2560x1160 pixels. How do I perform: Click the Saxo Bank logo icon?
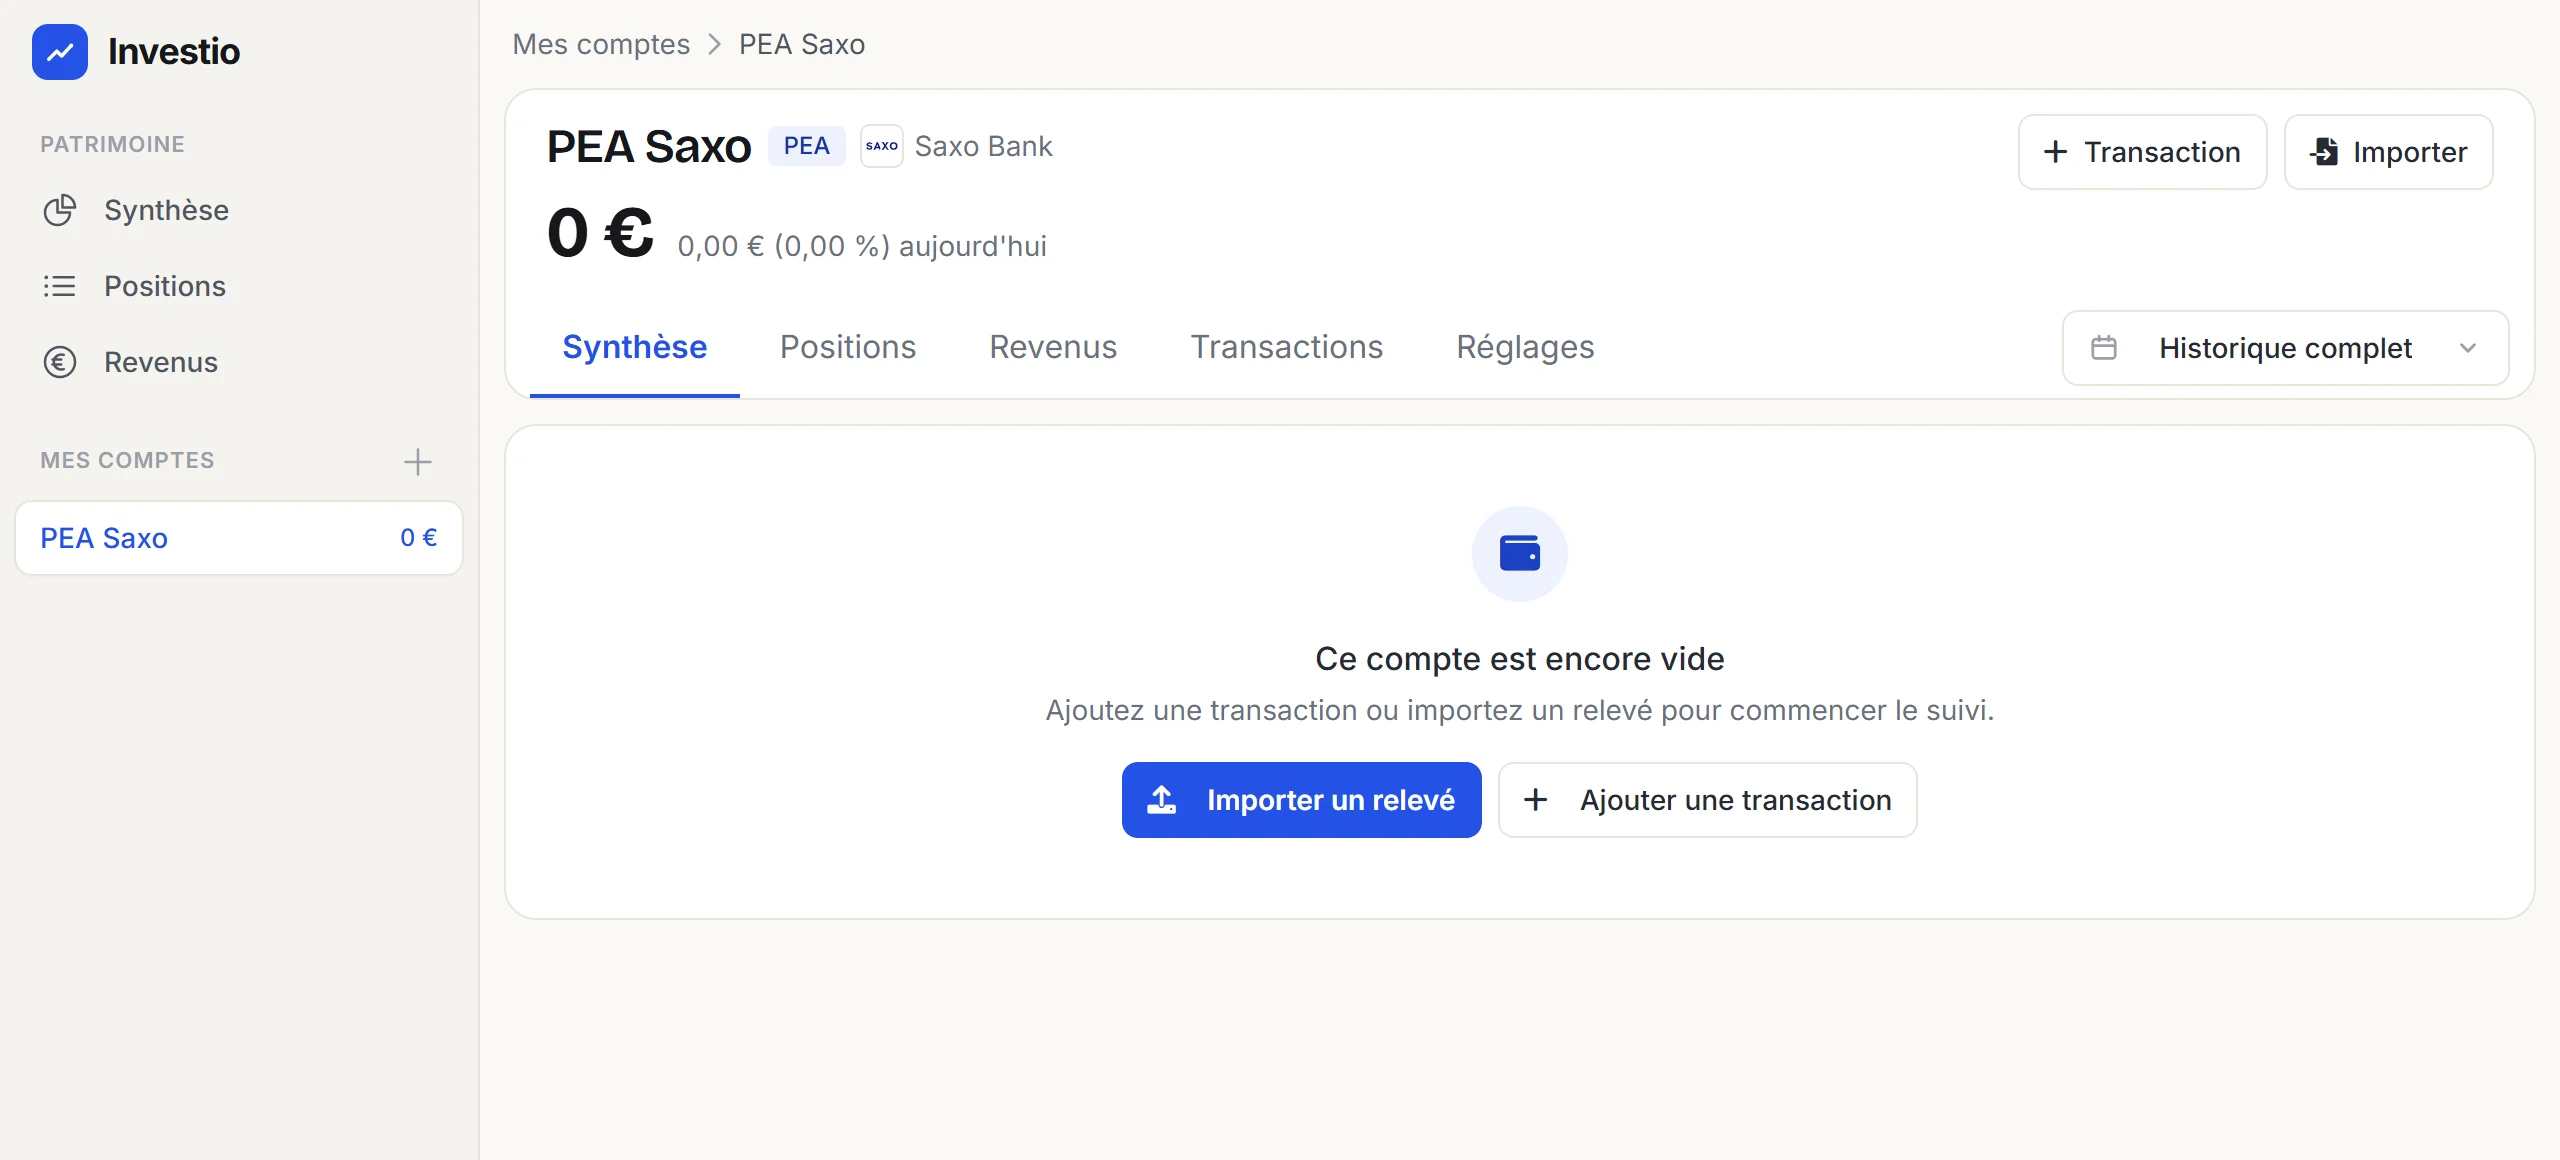[882, 146]
